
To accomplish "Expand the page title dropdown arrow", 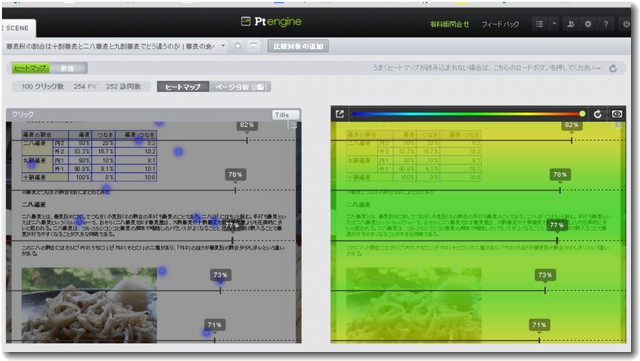I will click(x=223, y=46).
